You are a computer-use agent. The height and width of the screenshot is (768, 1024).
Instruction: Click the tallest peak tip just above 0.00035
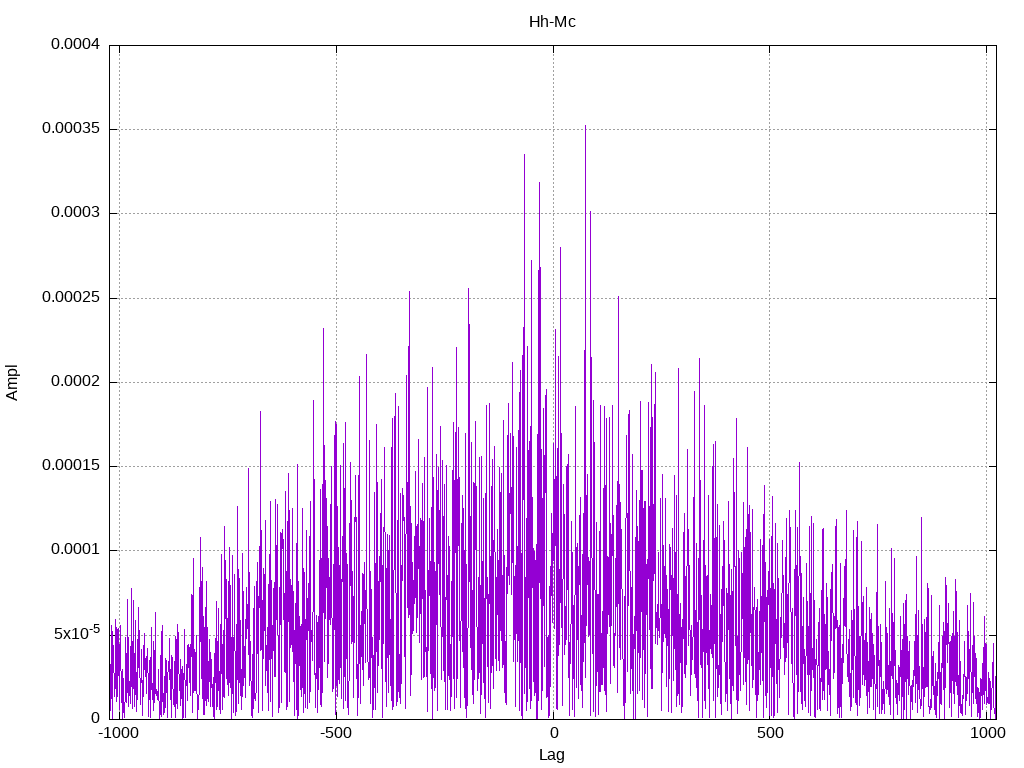tap(585, 126)
